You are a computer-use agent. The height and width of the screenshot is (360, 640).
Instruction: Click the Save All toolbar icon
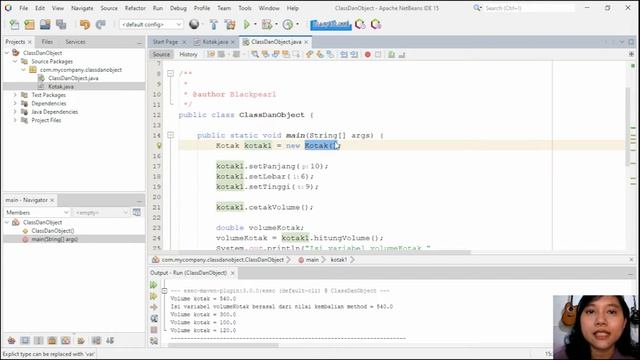61,24
